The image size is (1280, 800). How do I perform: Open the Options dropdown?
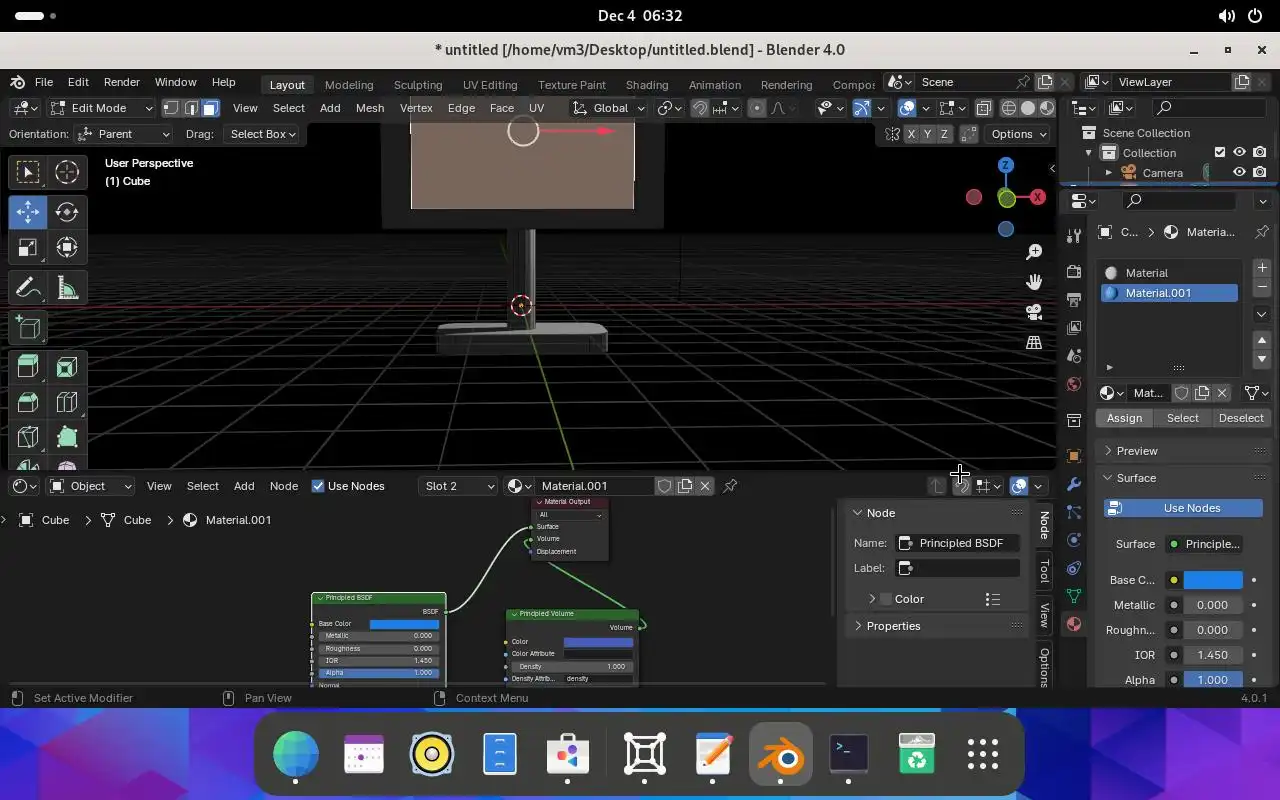[1018, 134]
